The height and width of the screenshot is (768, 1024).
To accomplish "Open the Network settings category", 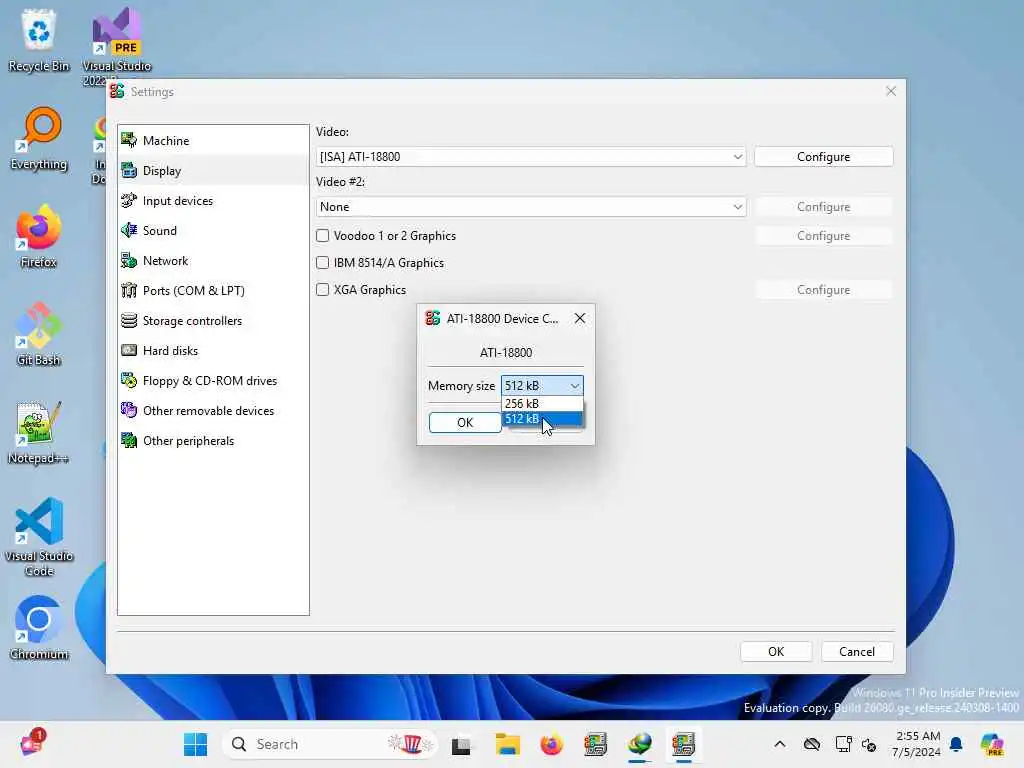I will 213,261.
